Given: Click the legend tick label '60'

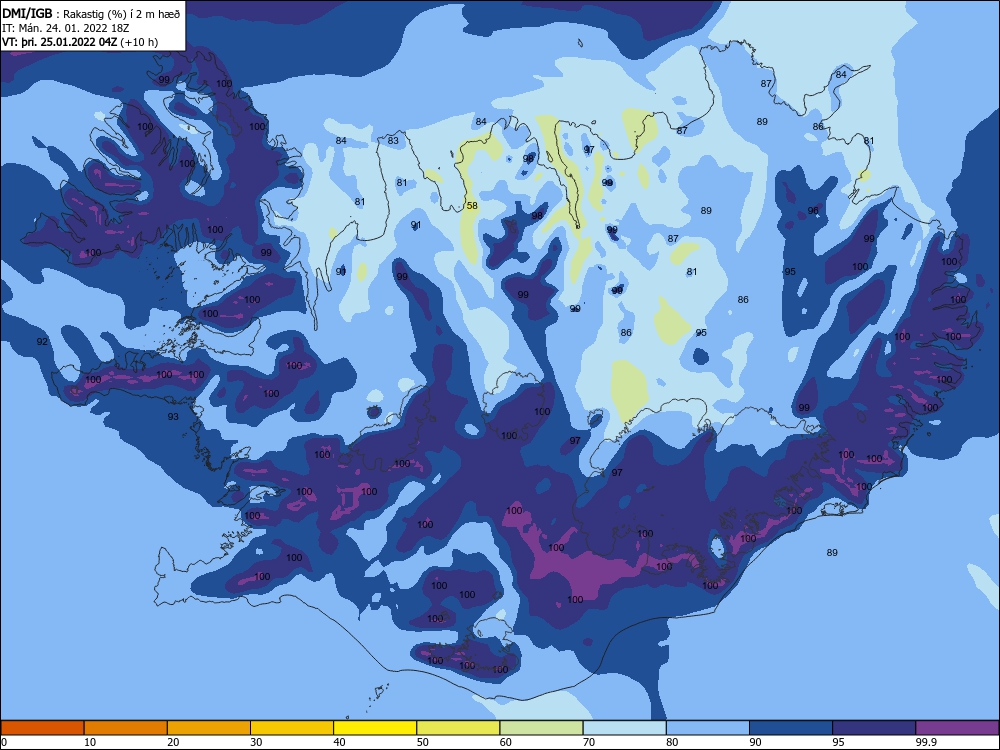Looking at the screenshot, I should point(506,742).
